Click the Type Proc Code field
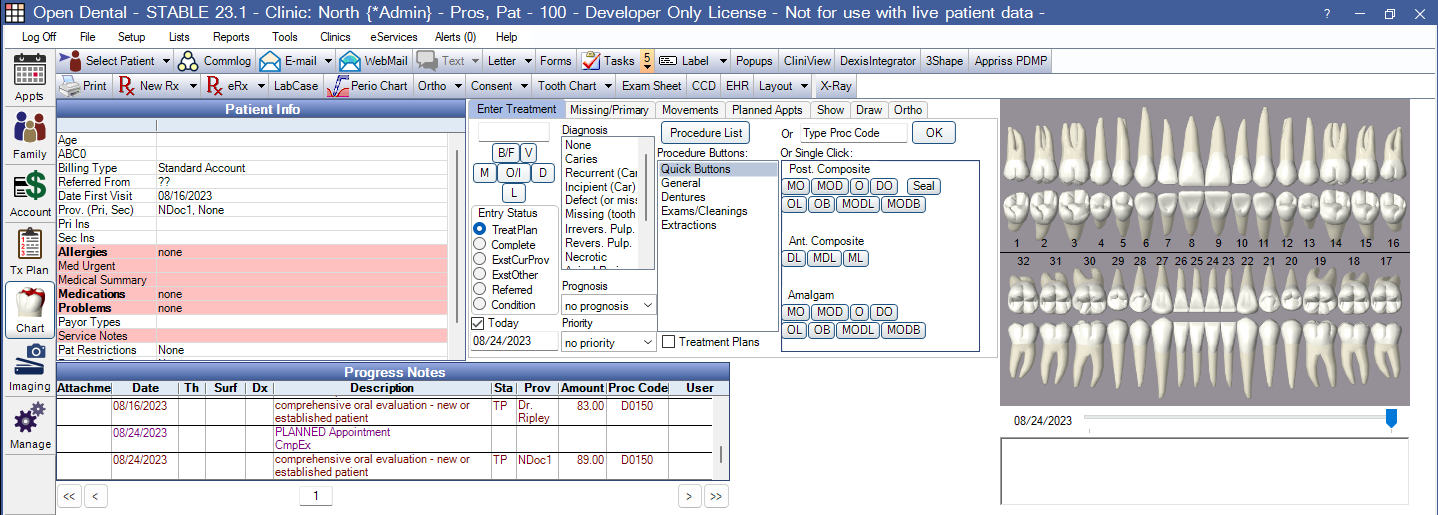The height and width of the screenshot is (515, 1438). (853, 133)
